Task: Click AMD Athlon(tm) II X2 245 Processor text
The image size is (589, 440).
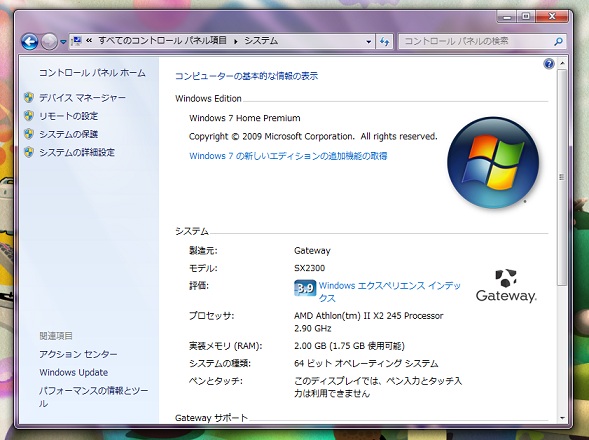Action: pyautogui.click(x=369, y=316)
